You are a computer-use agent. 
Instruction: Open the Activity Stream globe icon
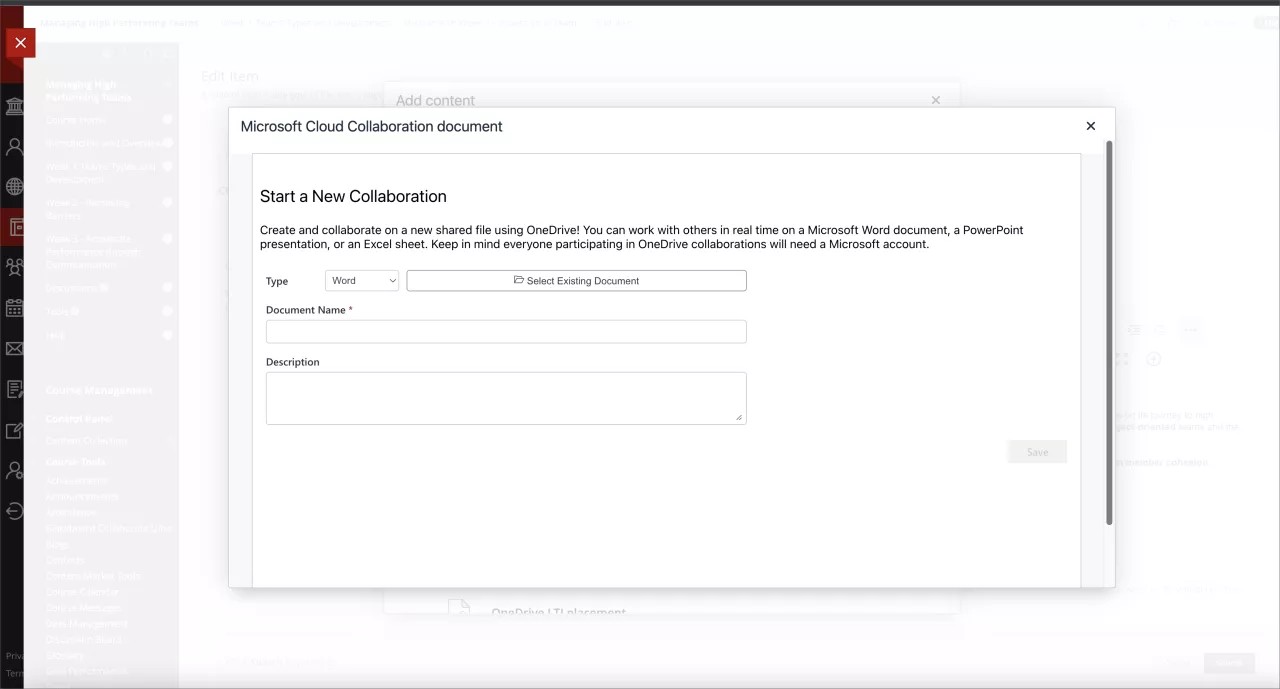coord(14,187)
